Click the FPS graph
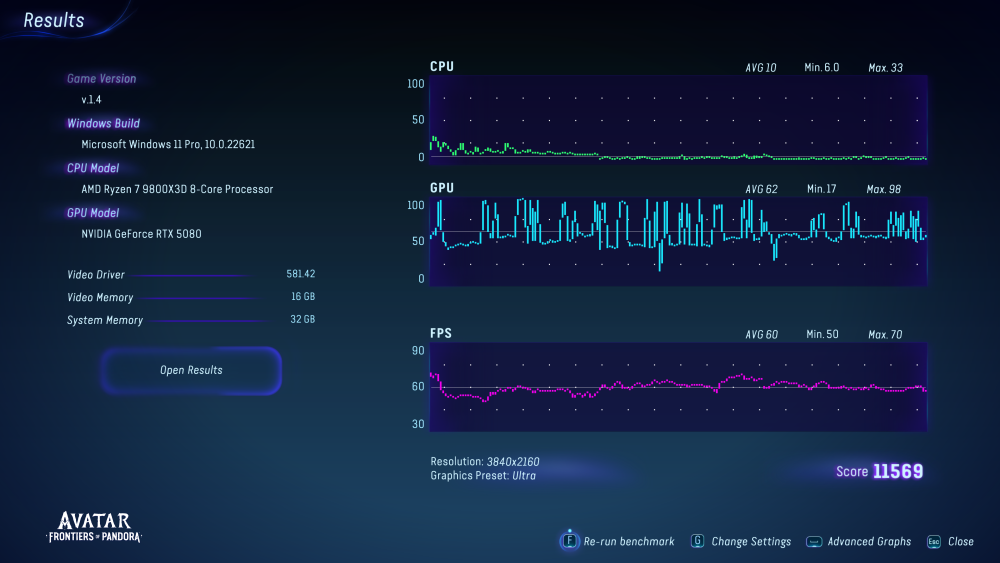Image resolution: width=1000 pixels, height=563 pixels. tap(678, 388)
